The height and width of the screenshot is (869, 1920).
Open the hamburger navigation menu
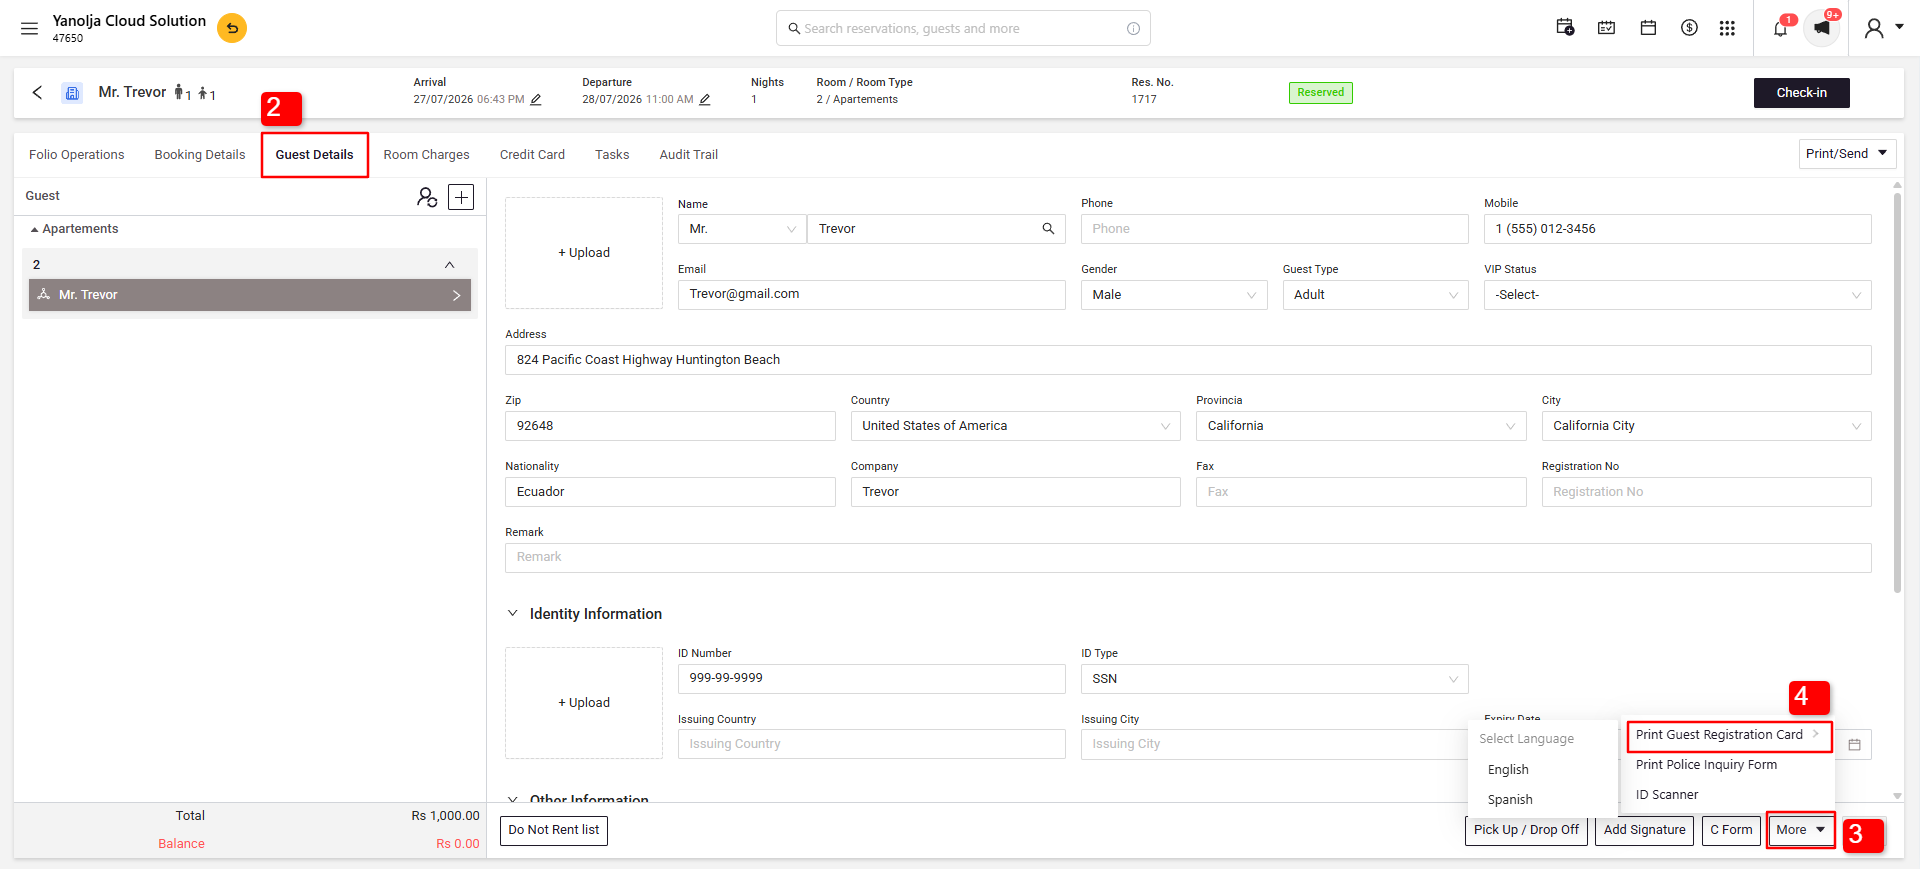pyautogui.click(x=30, y=29)
